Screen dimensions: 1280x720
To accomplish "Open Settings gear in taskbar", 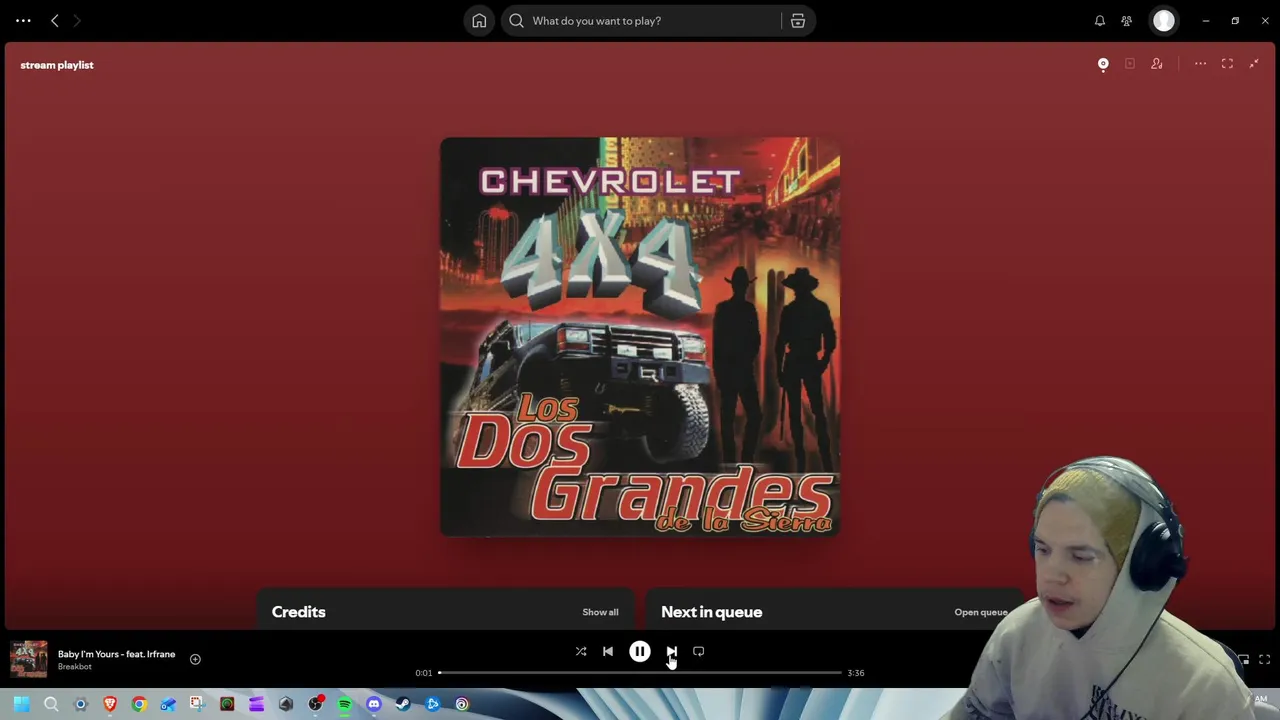I will pyautogui.click(x=81, y=704).
